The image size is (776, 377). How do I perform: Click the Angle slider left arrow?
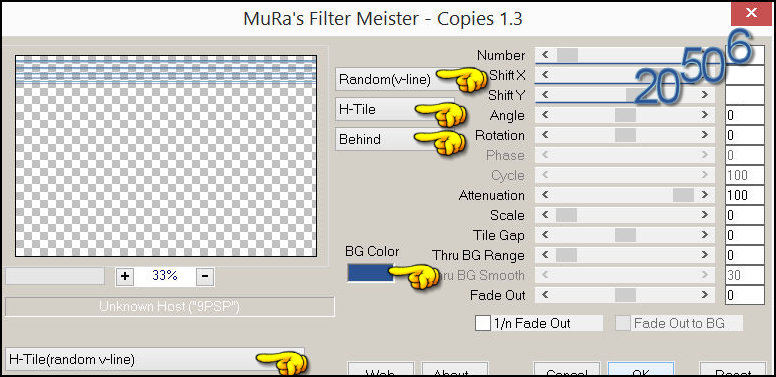pyautogui.click(x=545, y=115)
